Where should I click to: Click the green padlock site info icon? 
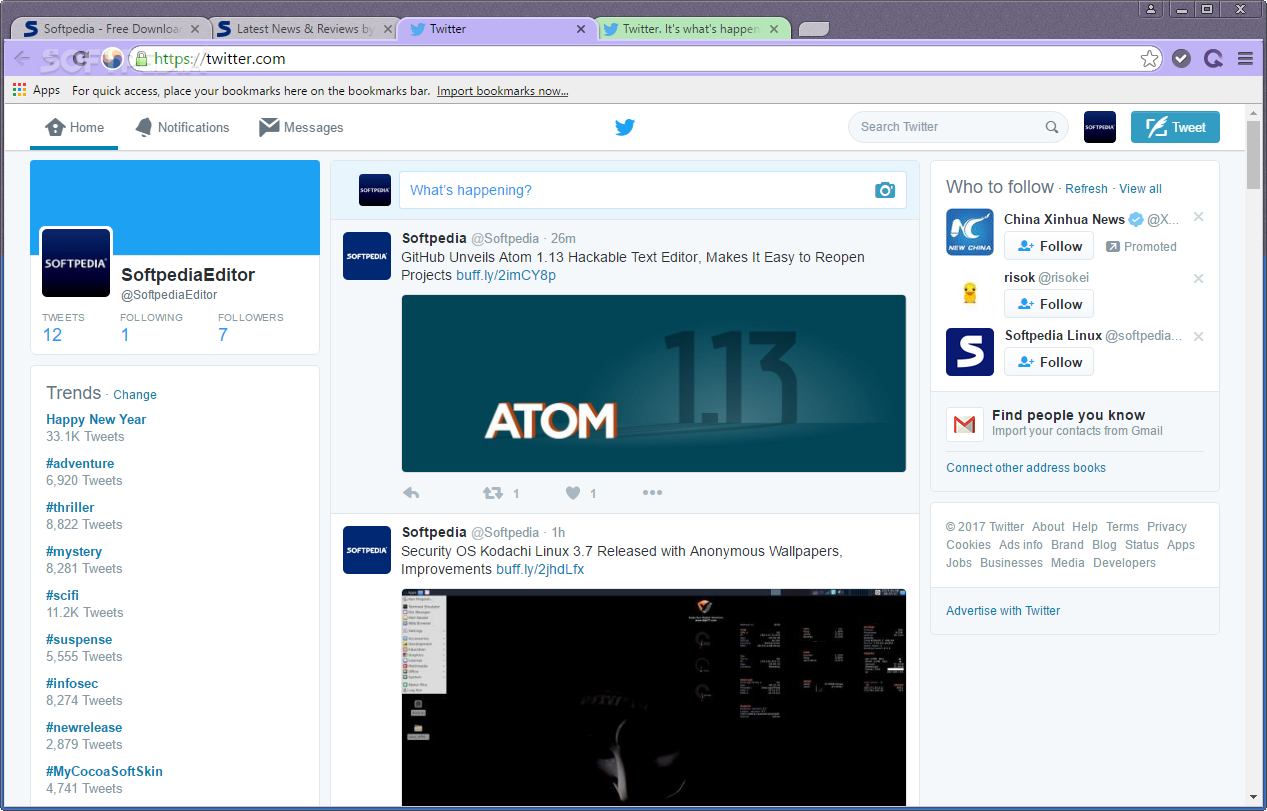click(x=142, y=59)
